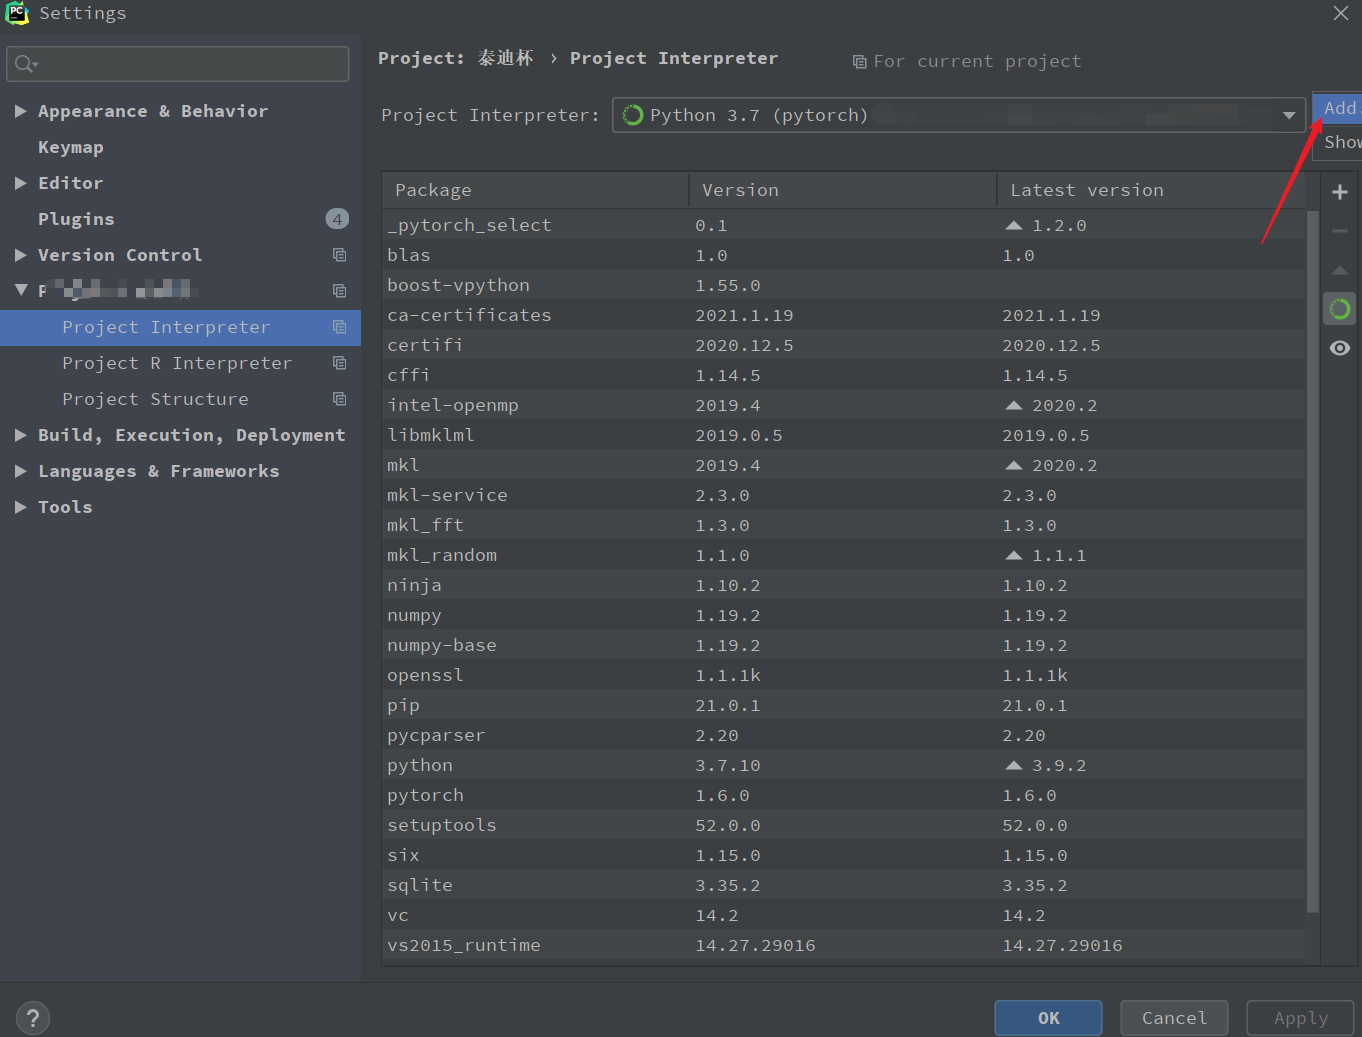Click the For current project icon
1362x1037 pixels.
(x=859, y=62)
